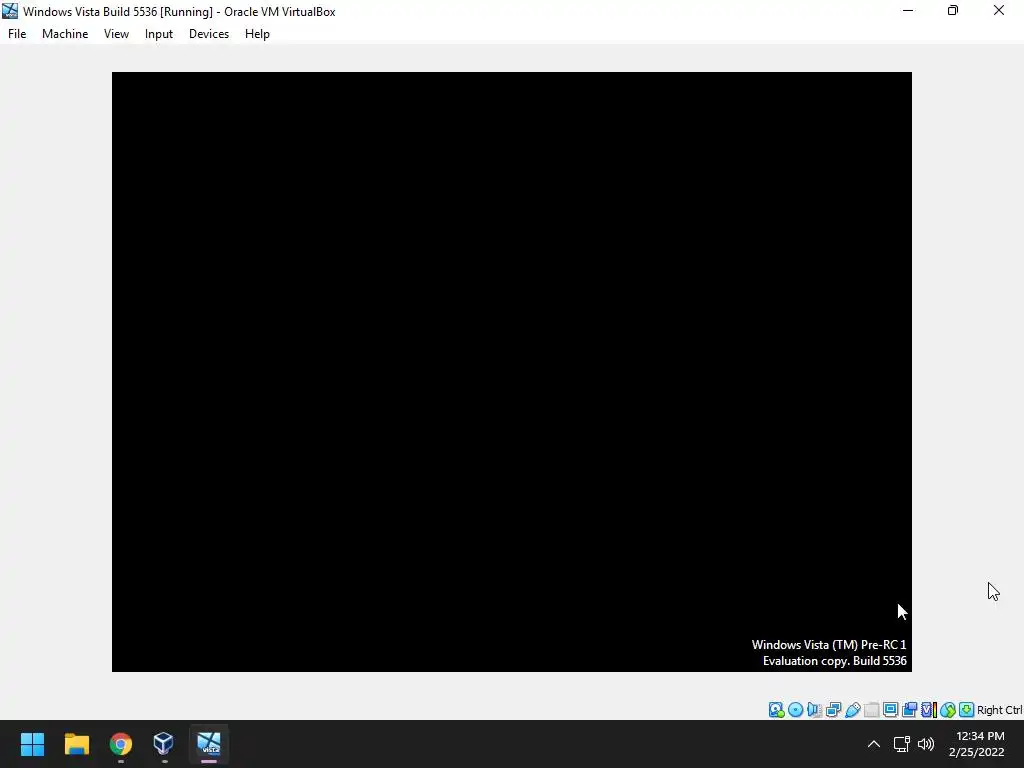Click the video recording status icon
This screenshot has width=1024, height=768.
[x=909, y=710]
